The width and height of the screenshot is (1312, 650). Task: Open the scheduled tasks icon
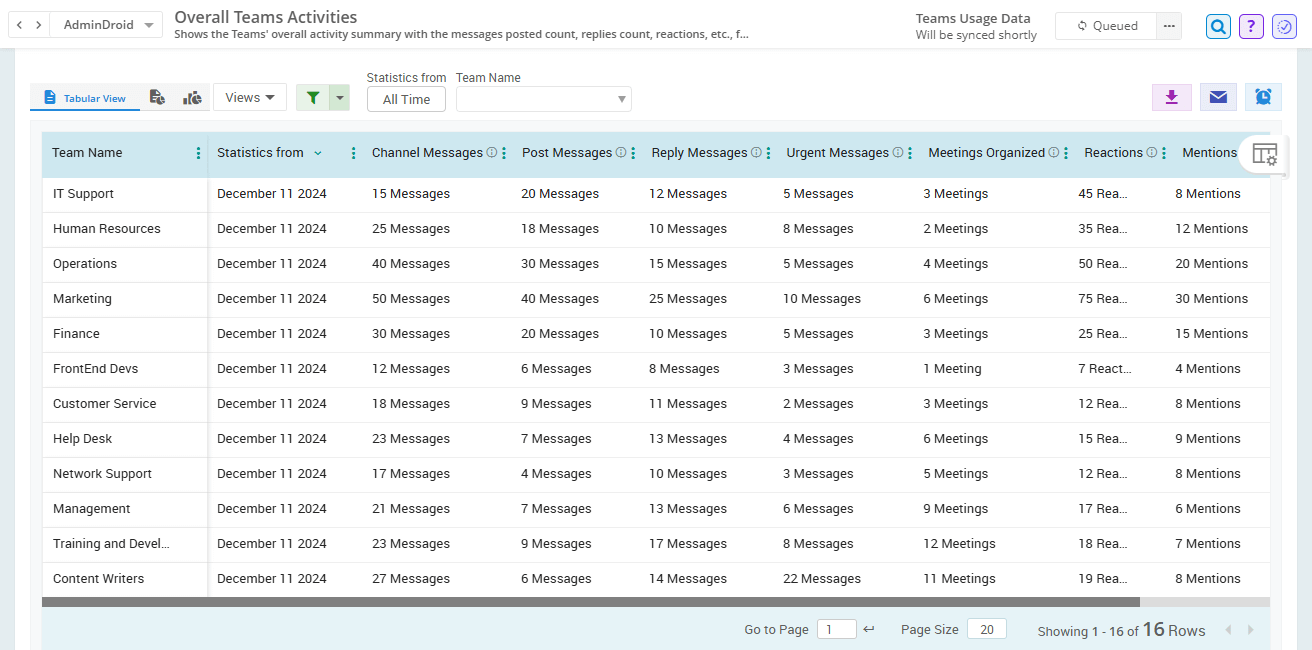tap(1283, 26)
